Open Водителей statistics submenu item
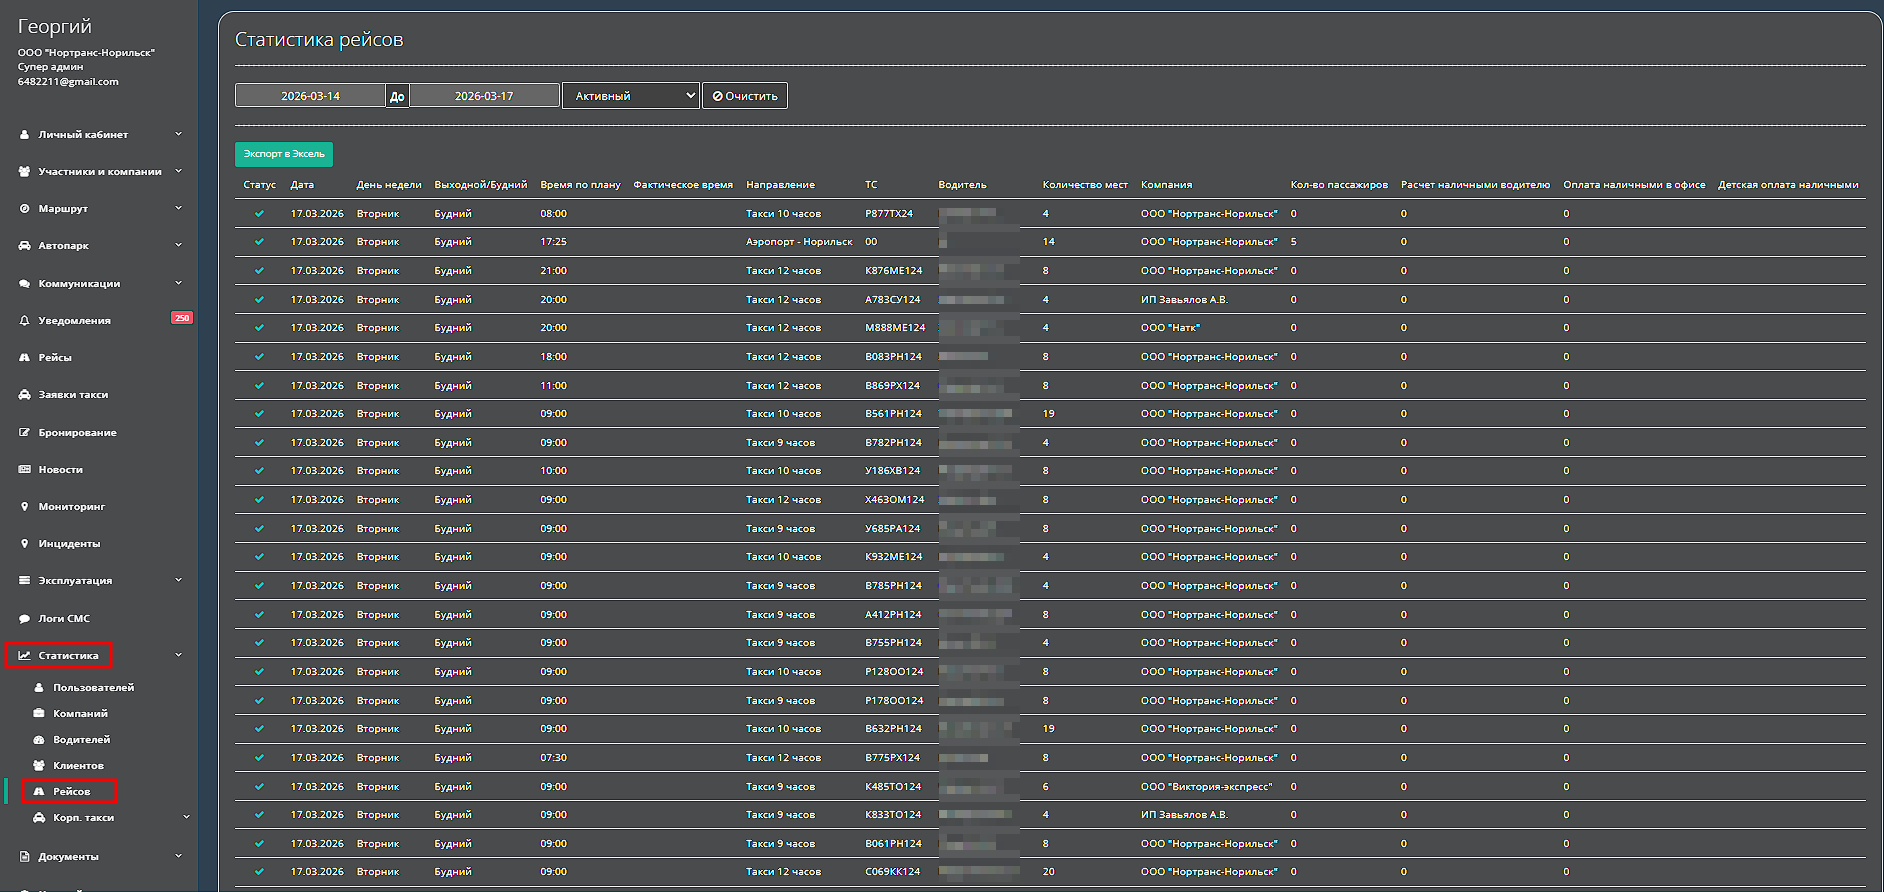The width and height of the screenshot is (1884, 892). click(x=81, y=740)
